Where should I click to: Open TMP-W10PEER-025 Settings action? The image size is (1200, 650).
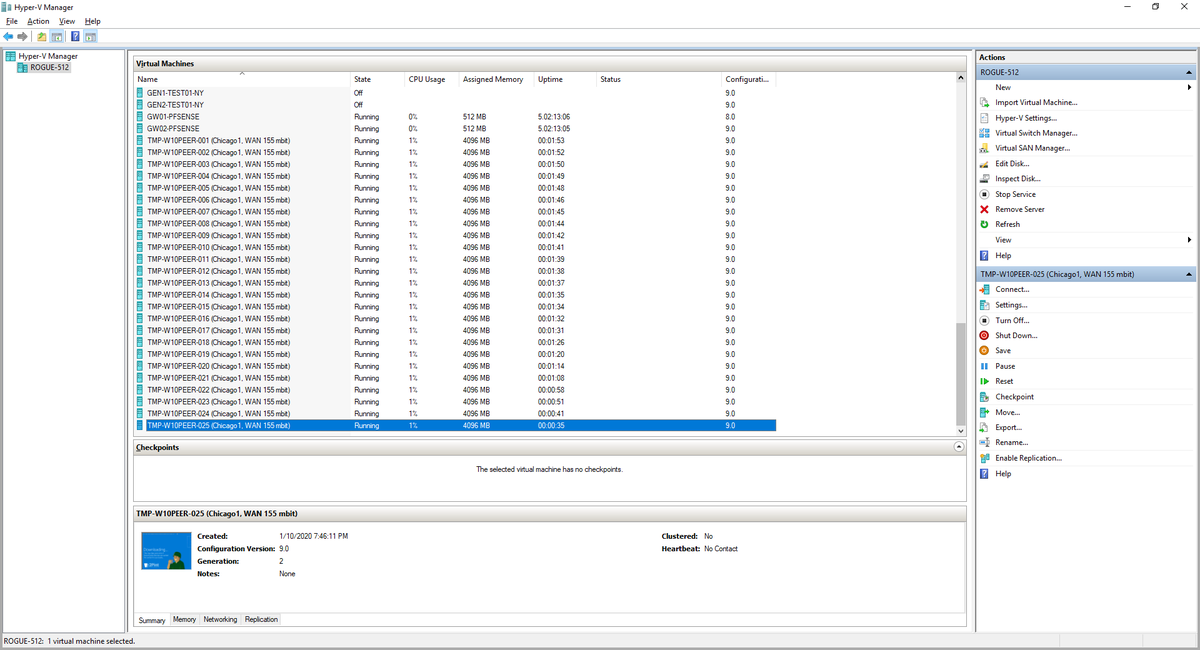pyautogui.click(x=1011, y=305)
